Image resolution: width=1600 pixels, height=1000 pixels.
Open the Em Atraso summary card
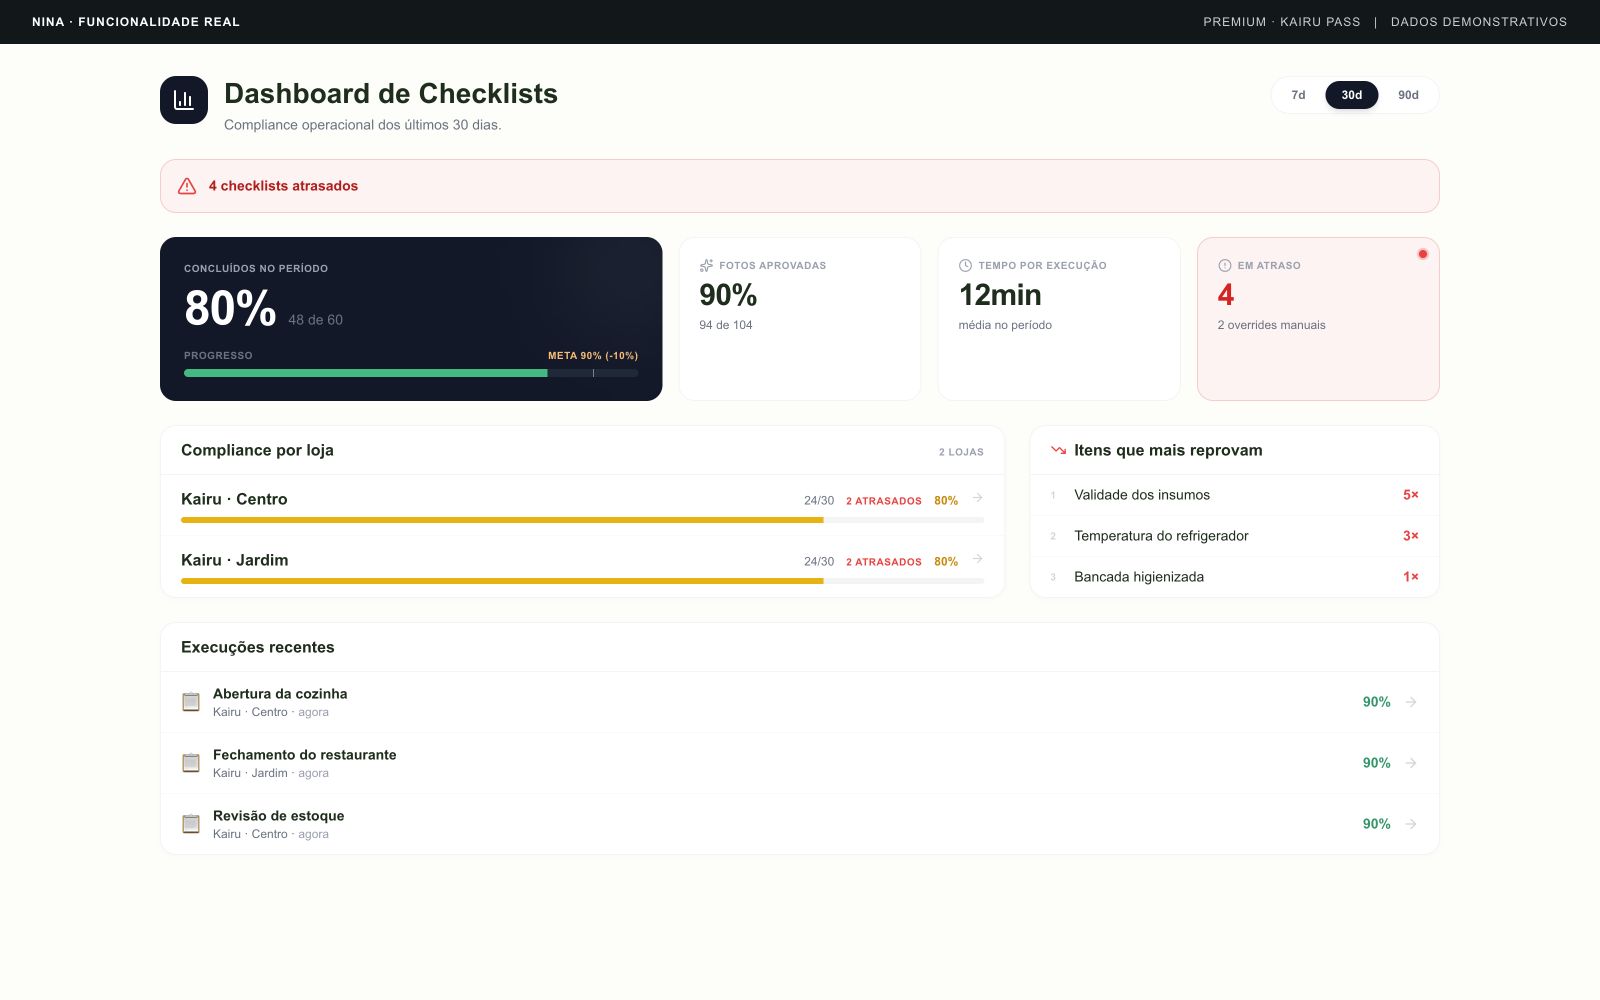1318,319
